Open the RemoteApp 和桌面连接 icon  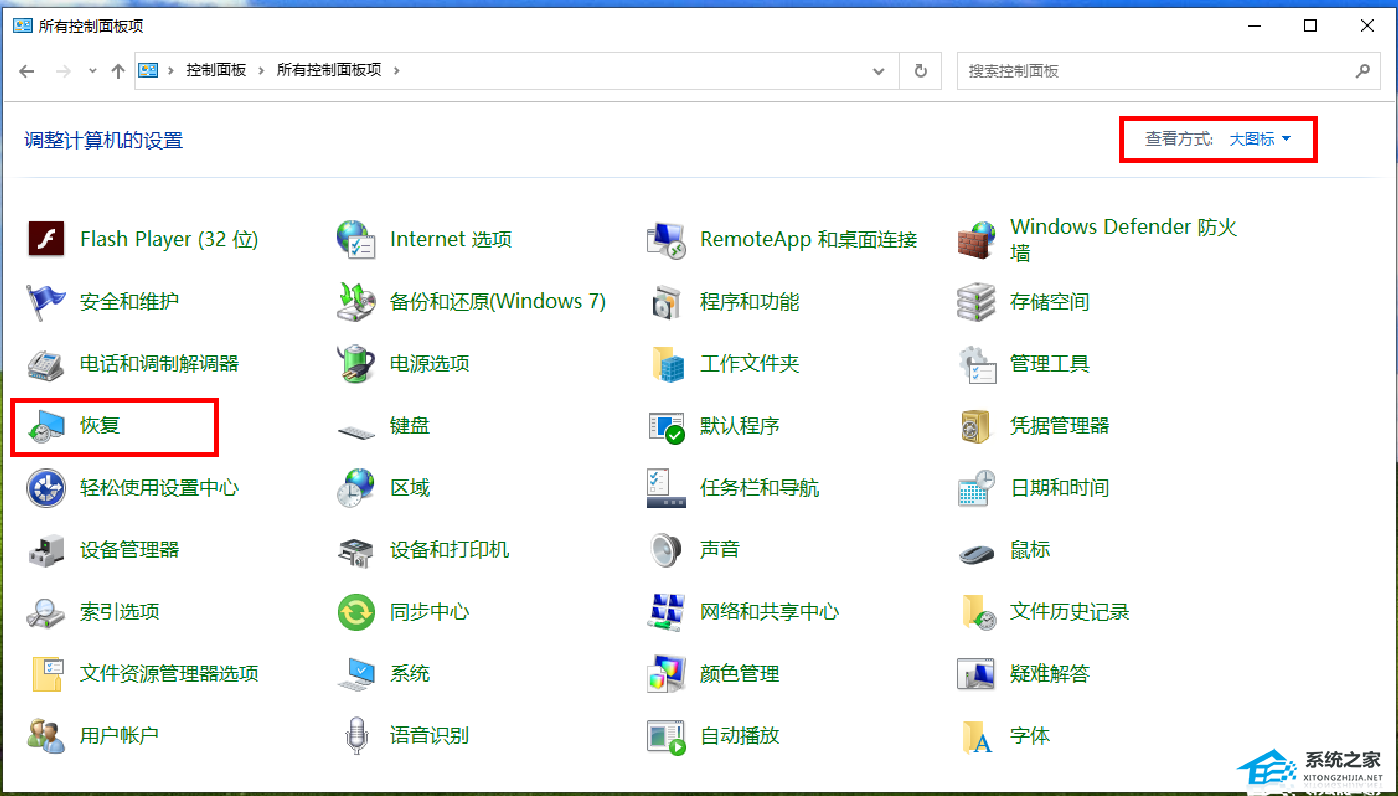[x=665, y=240]
